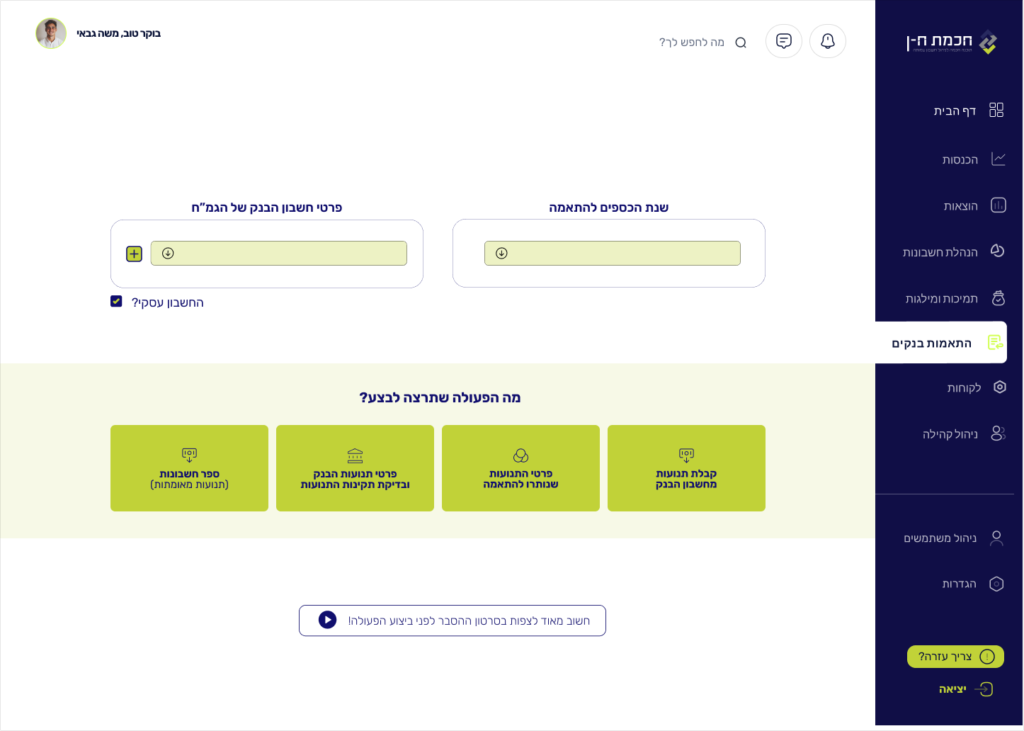The height and width of the screenshot is (731, 1024).
Task: Toggle the החשבון עסקי checkbox
Action: [116, 301]
